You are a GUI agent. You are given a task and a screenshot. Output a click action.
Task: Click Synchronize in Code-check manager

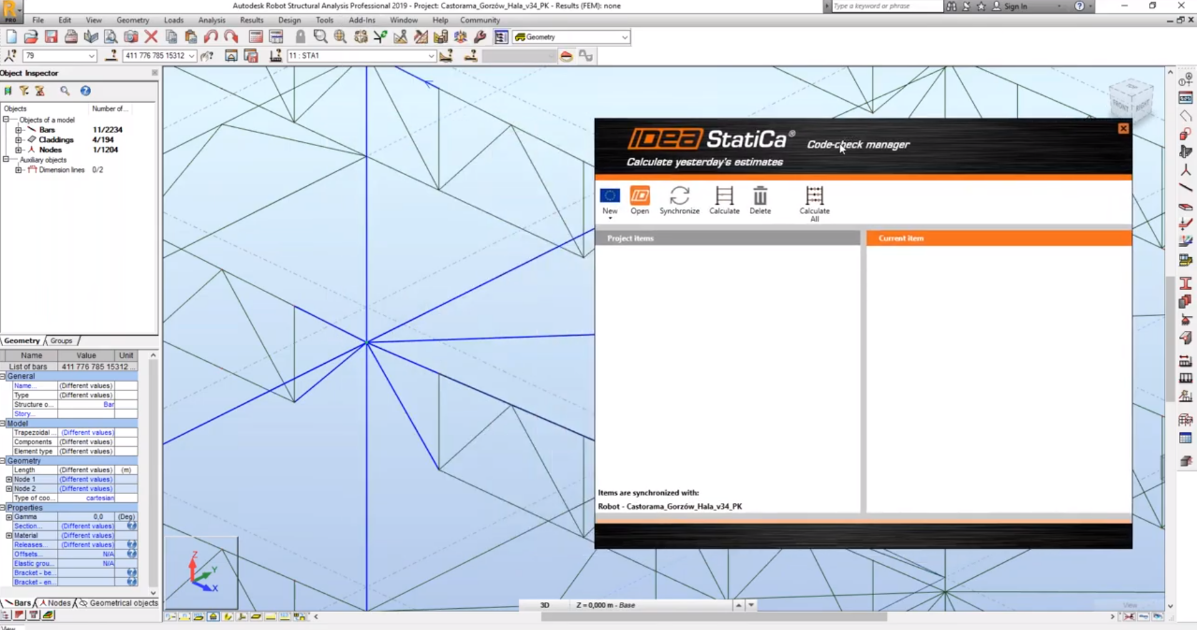point(679,200)
